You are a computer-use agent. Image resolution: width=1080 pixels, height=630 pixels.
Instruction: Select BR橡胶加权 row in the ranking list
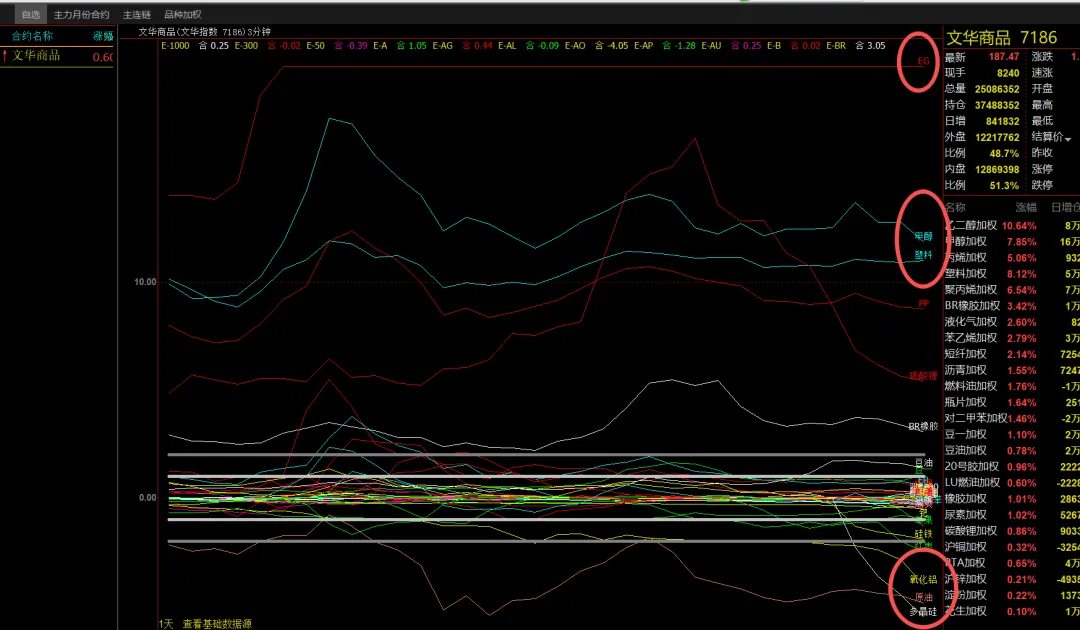pos(1012,306)
